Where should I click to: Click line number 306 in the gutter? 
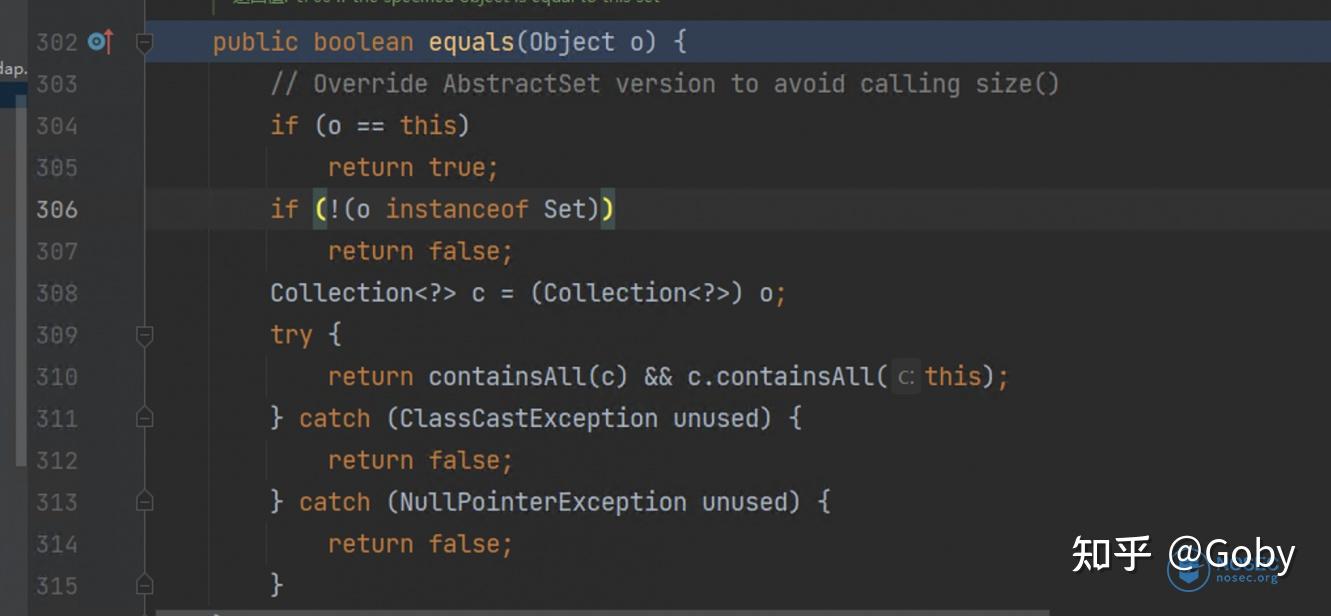click(56, 209)
